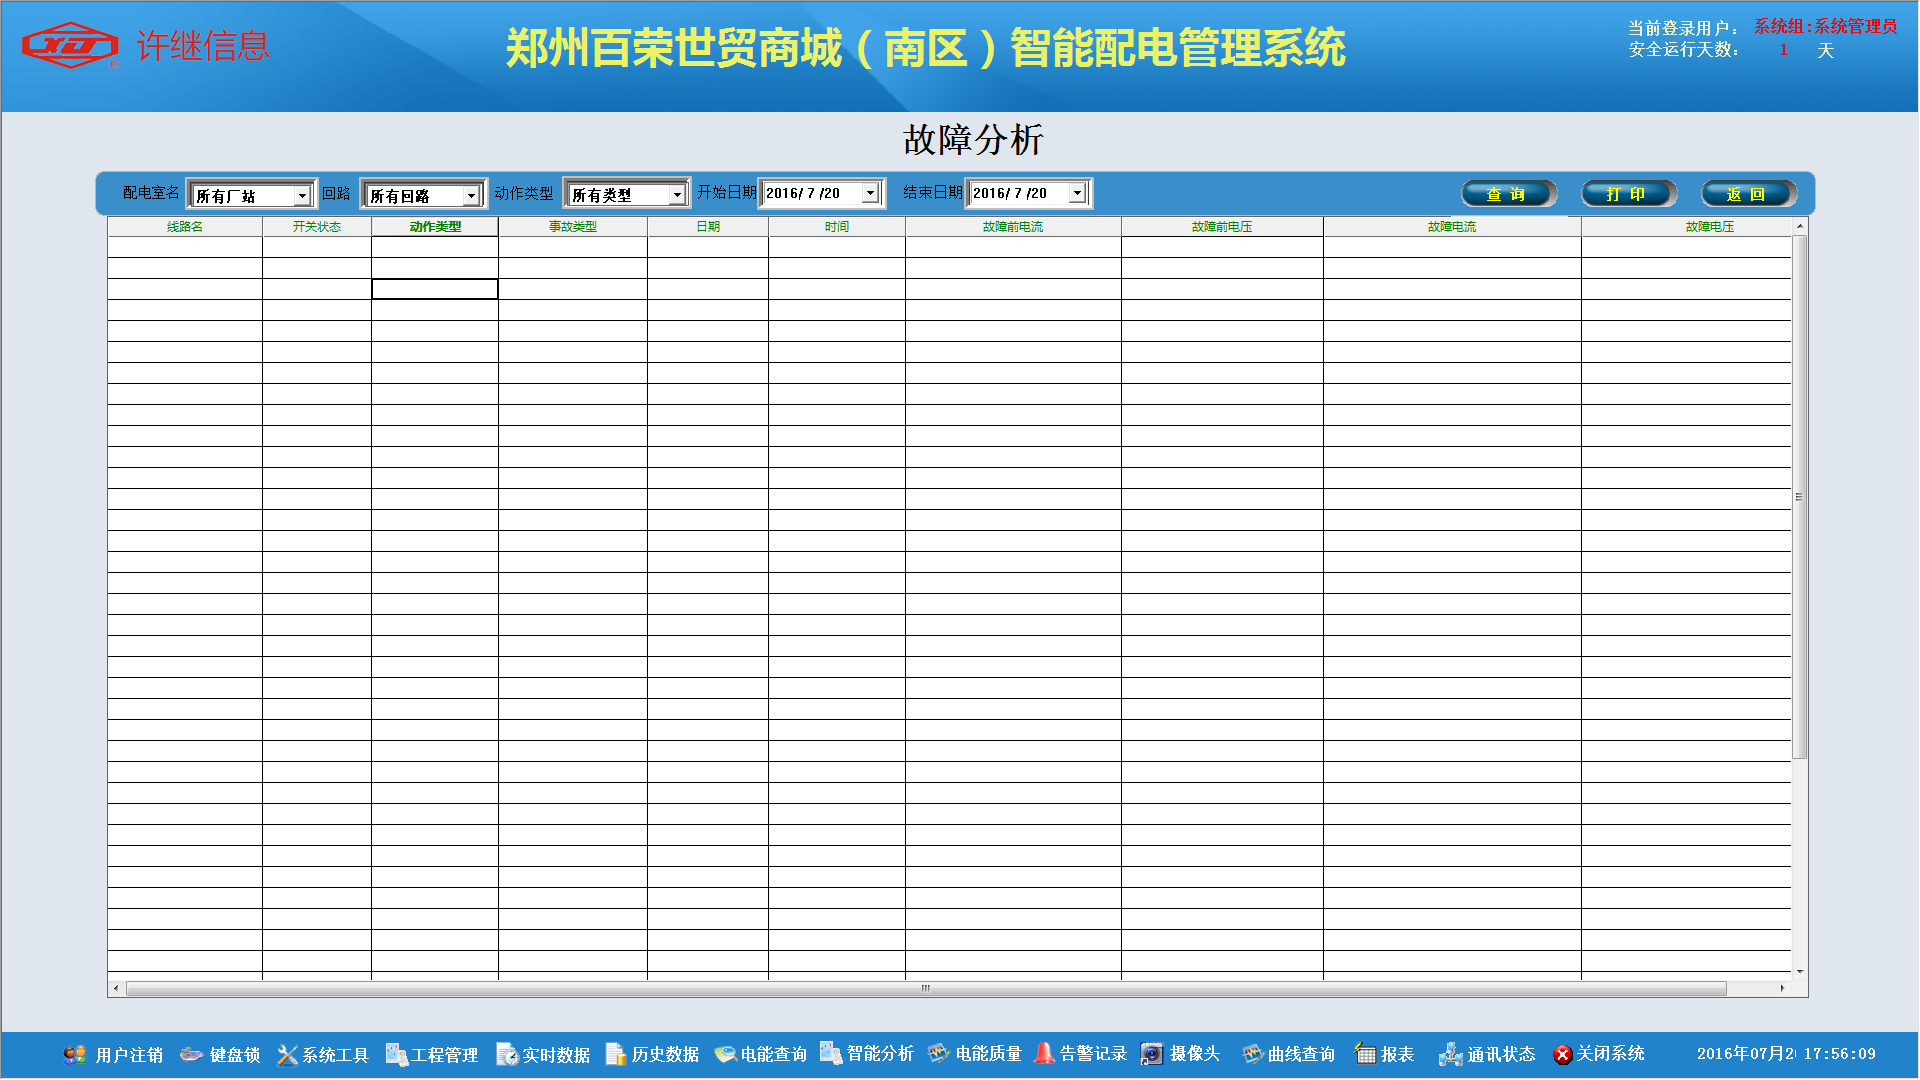The height and width of the screenshot is (1080, 1920).
Task: Expand the 所有回路 circuit dropdown
Action: pos(471,196)
